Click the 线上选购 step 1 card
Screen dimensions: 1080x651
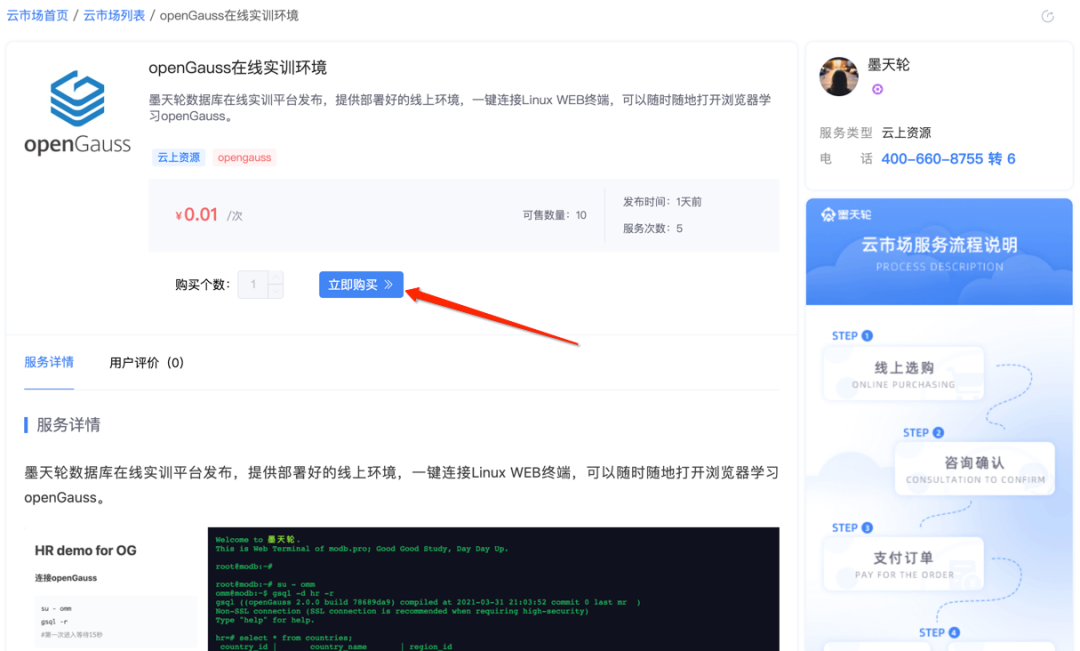pyautogui.click(x=903, y=374)
